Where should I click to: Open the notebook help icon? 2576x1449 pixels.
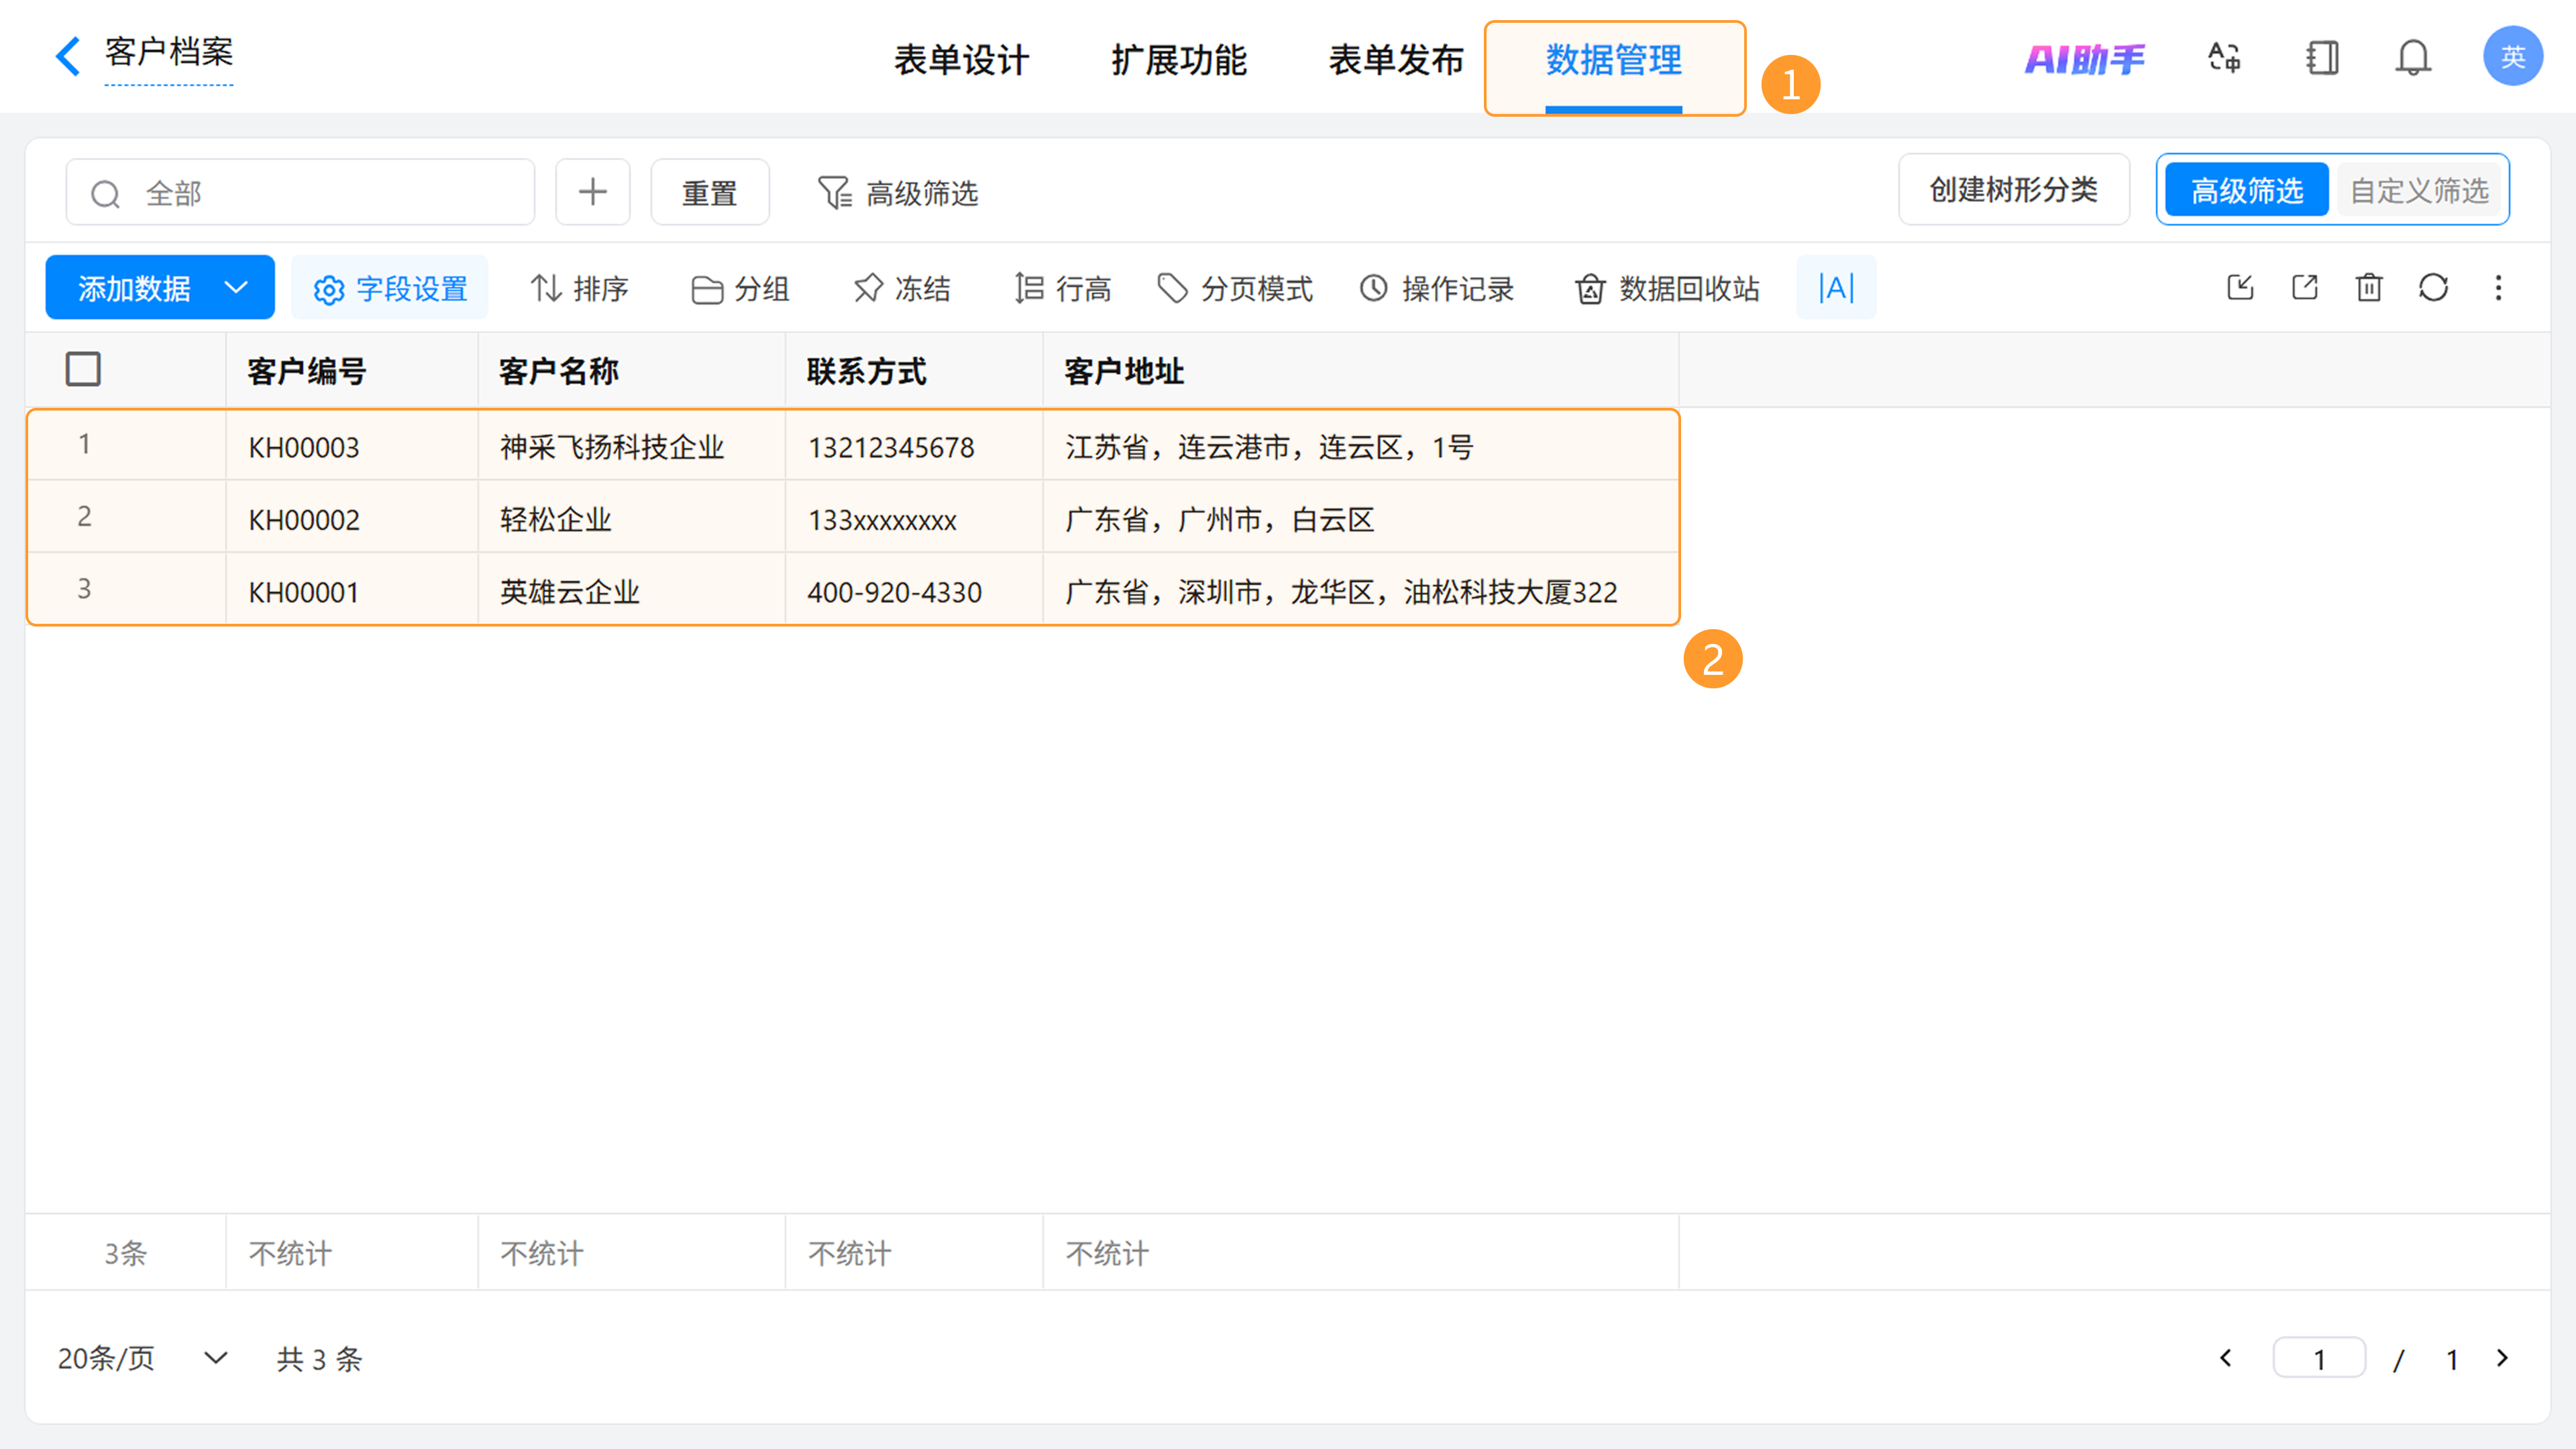point(2322,58)
